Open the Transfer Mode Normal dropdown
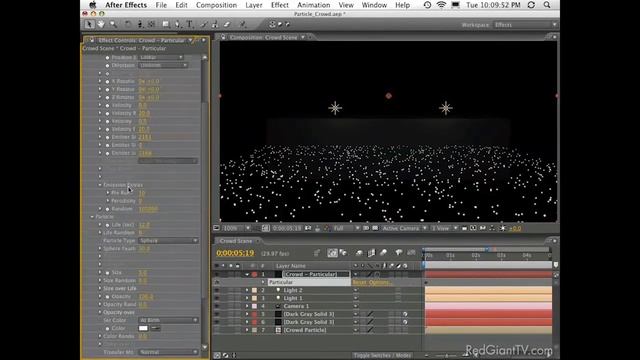This screenshot has width=640, height=360. tap(168, 352)
